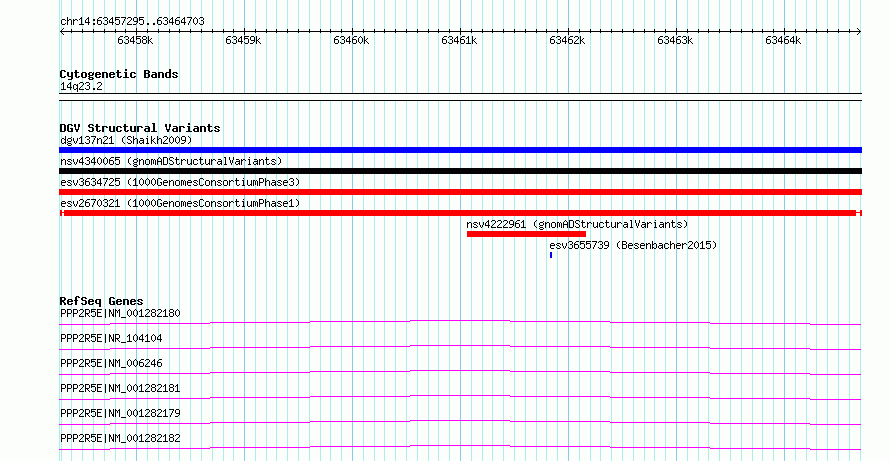Click the red esv3634725 variant bar

460,192
